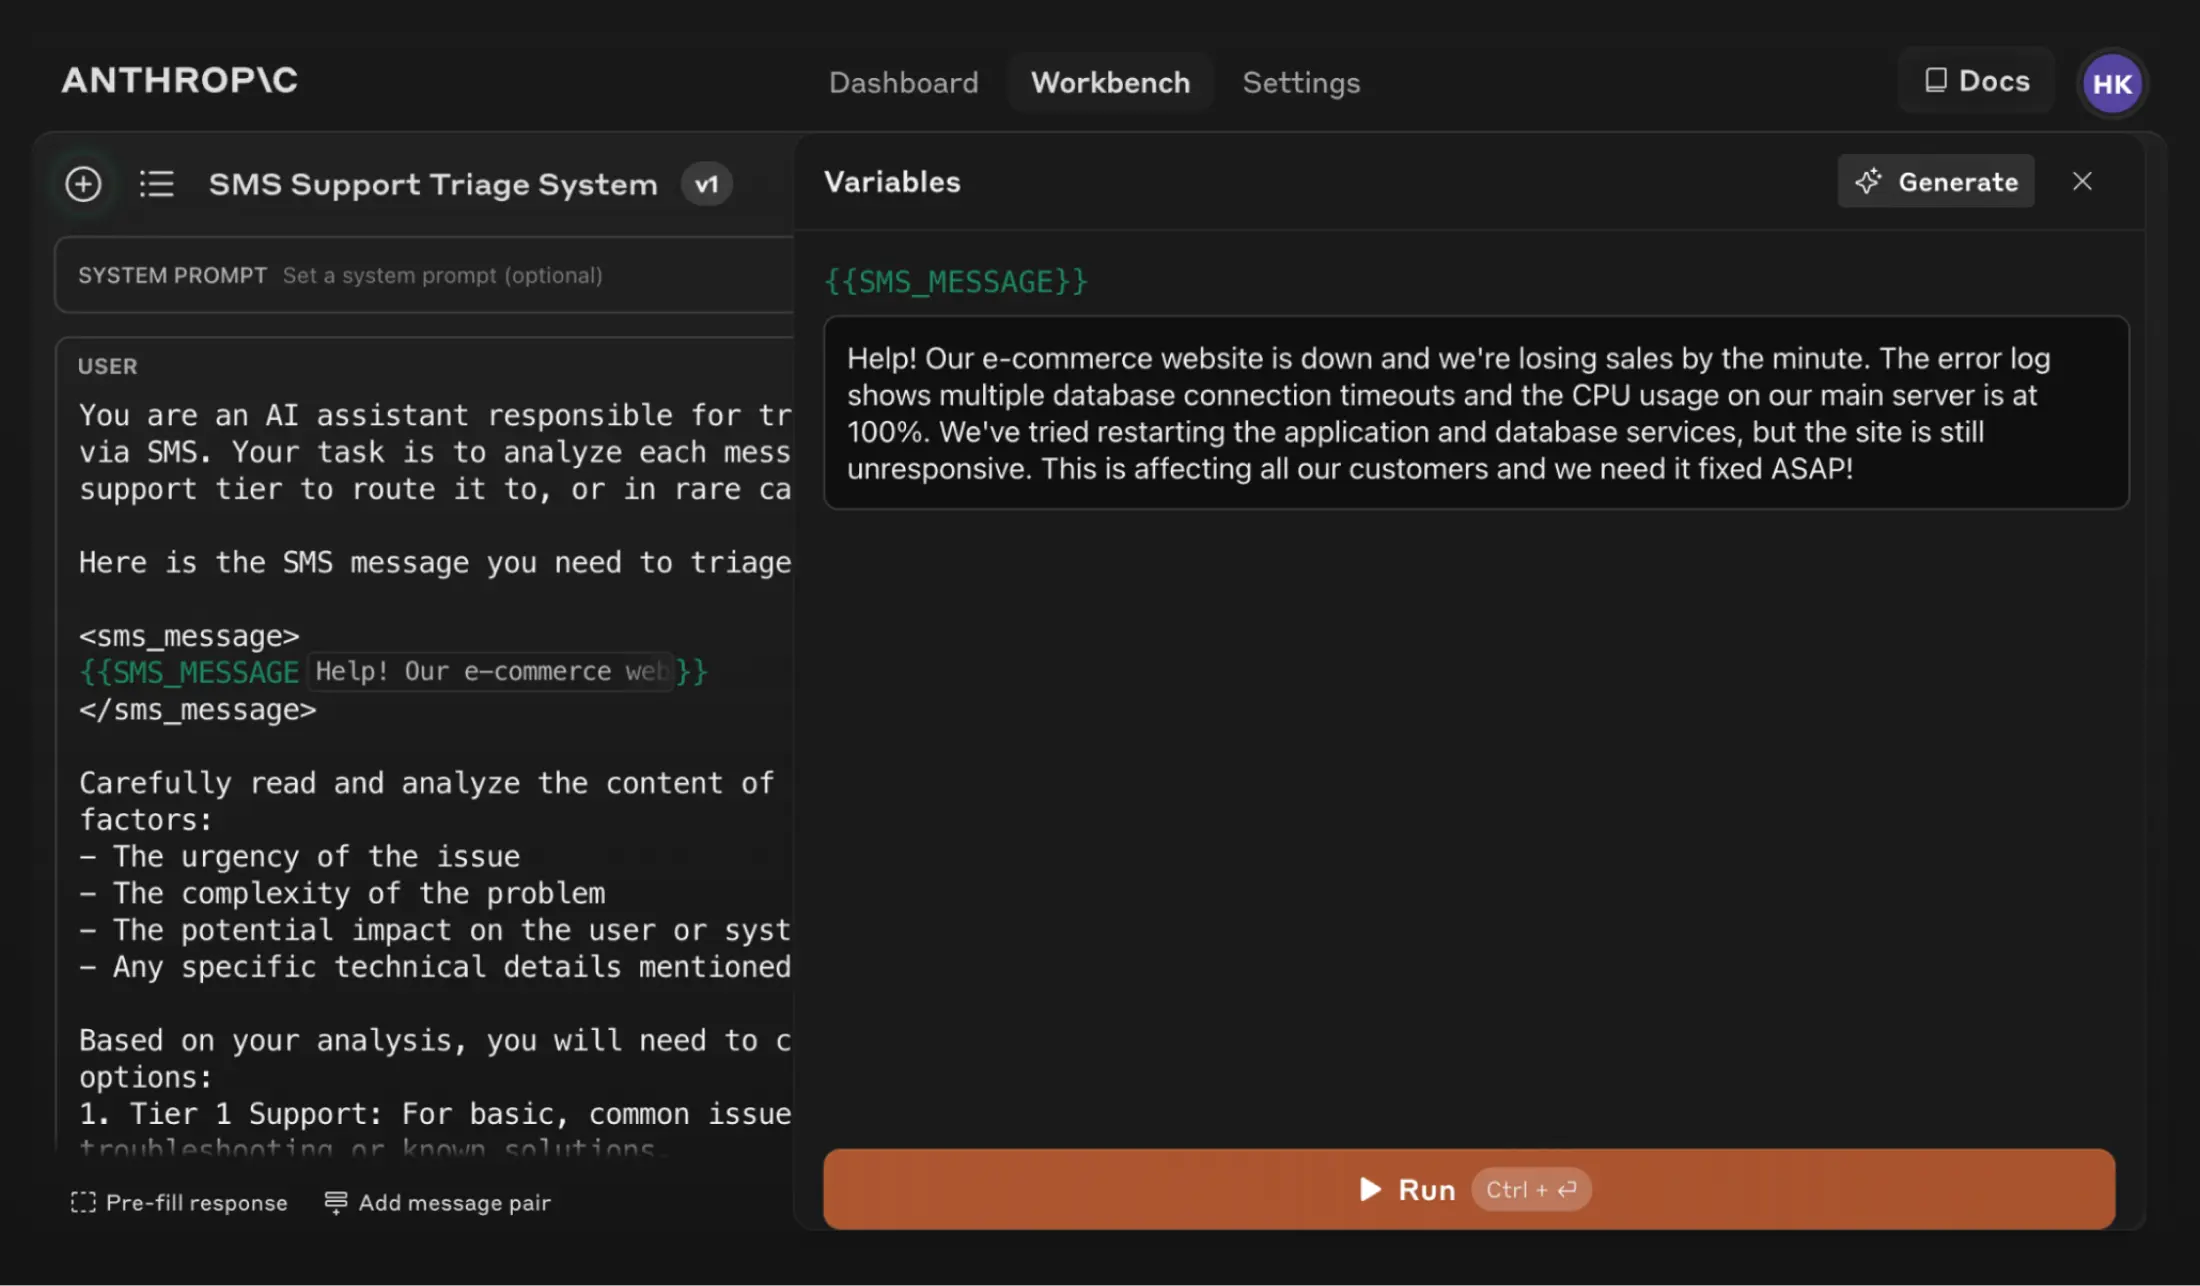Viewport: 2200px width, 1286px height.
Task: Click the plus/add icon top left
Action: coord(84,182)
